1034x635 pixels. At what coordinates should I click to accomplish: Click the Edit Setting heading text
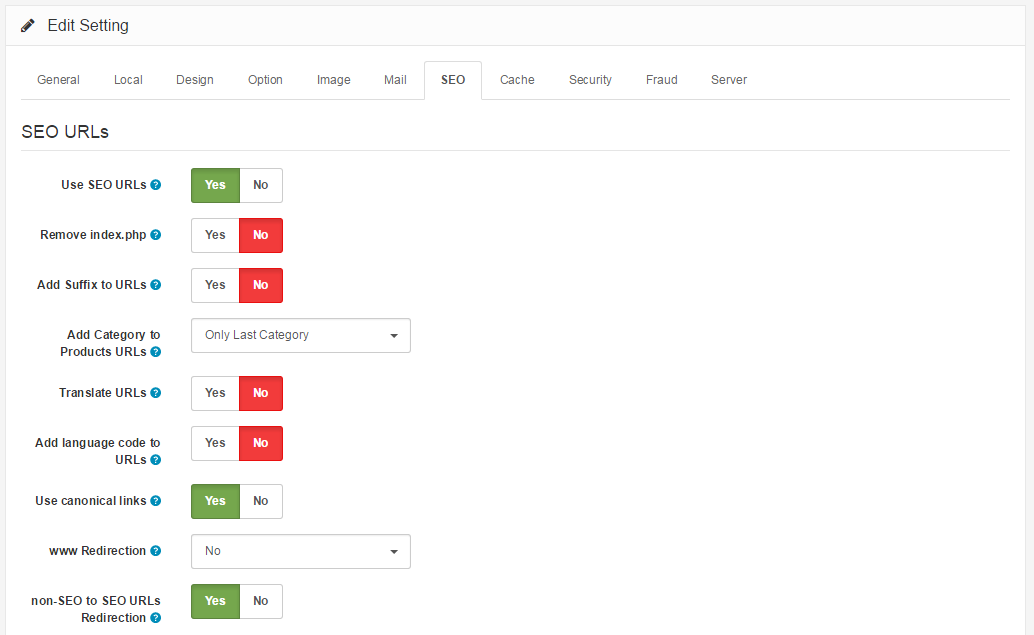88,26
